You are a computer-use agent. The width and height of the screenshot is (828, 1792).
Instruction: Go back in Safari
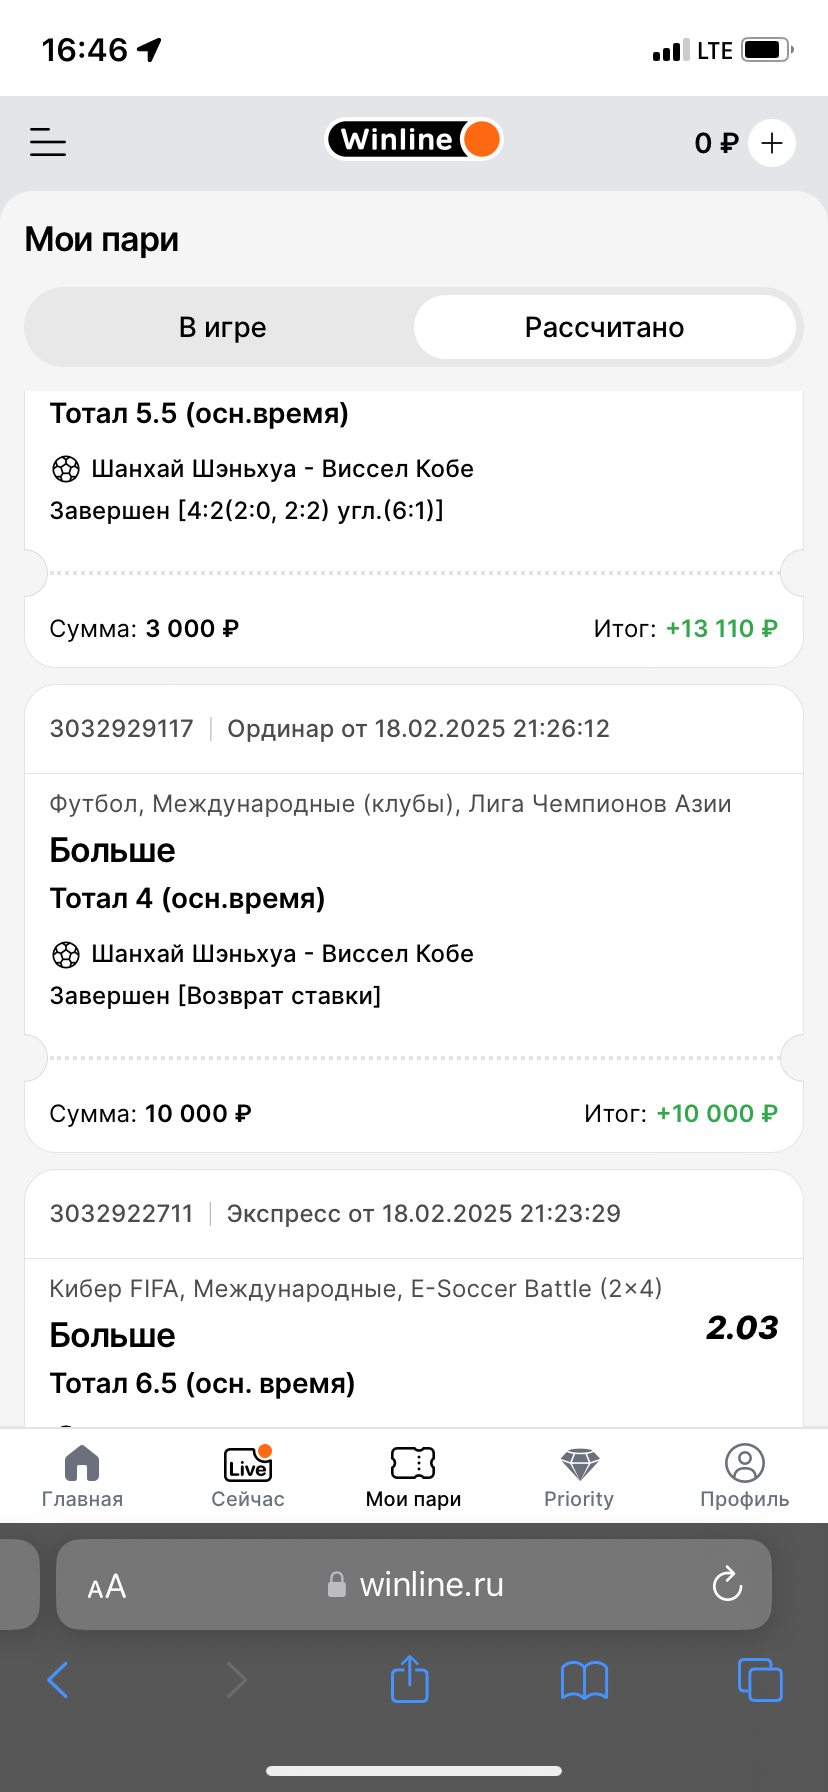pyautogui.click(x=58, y=1680)
